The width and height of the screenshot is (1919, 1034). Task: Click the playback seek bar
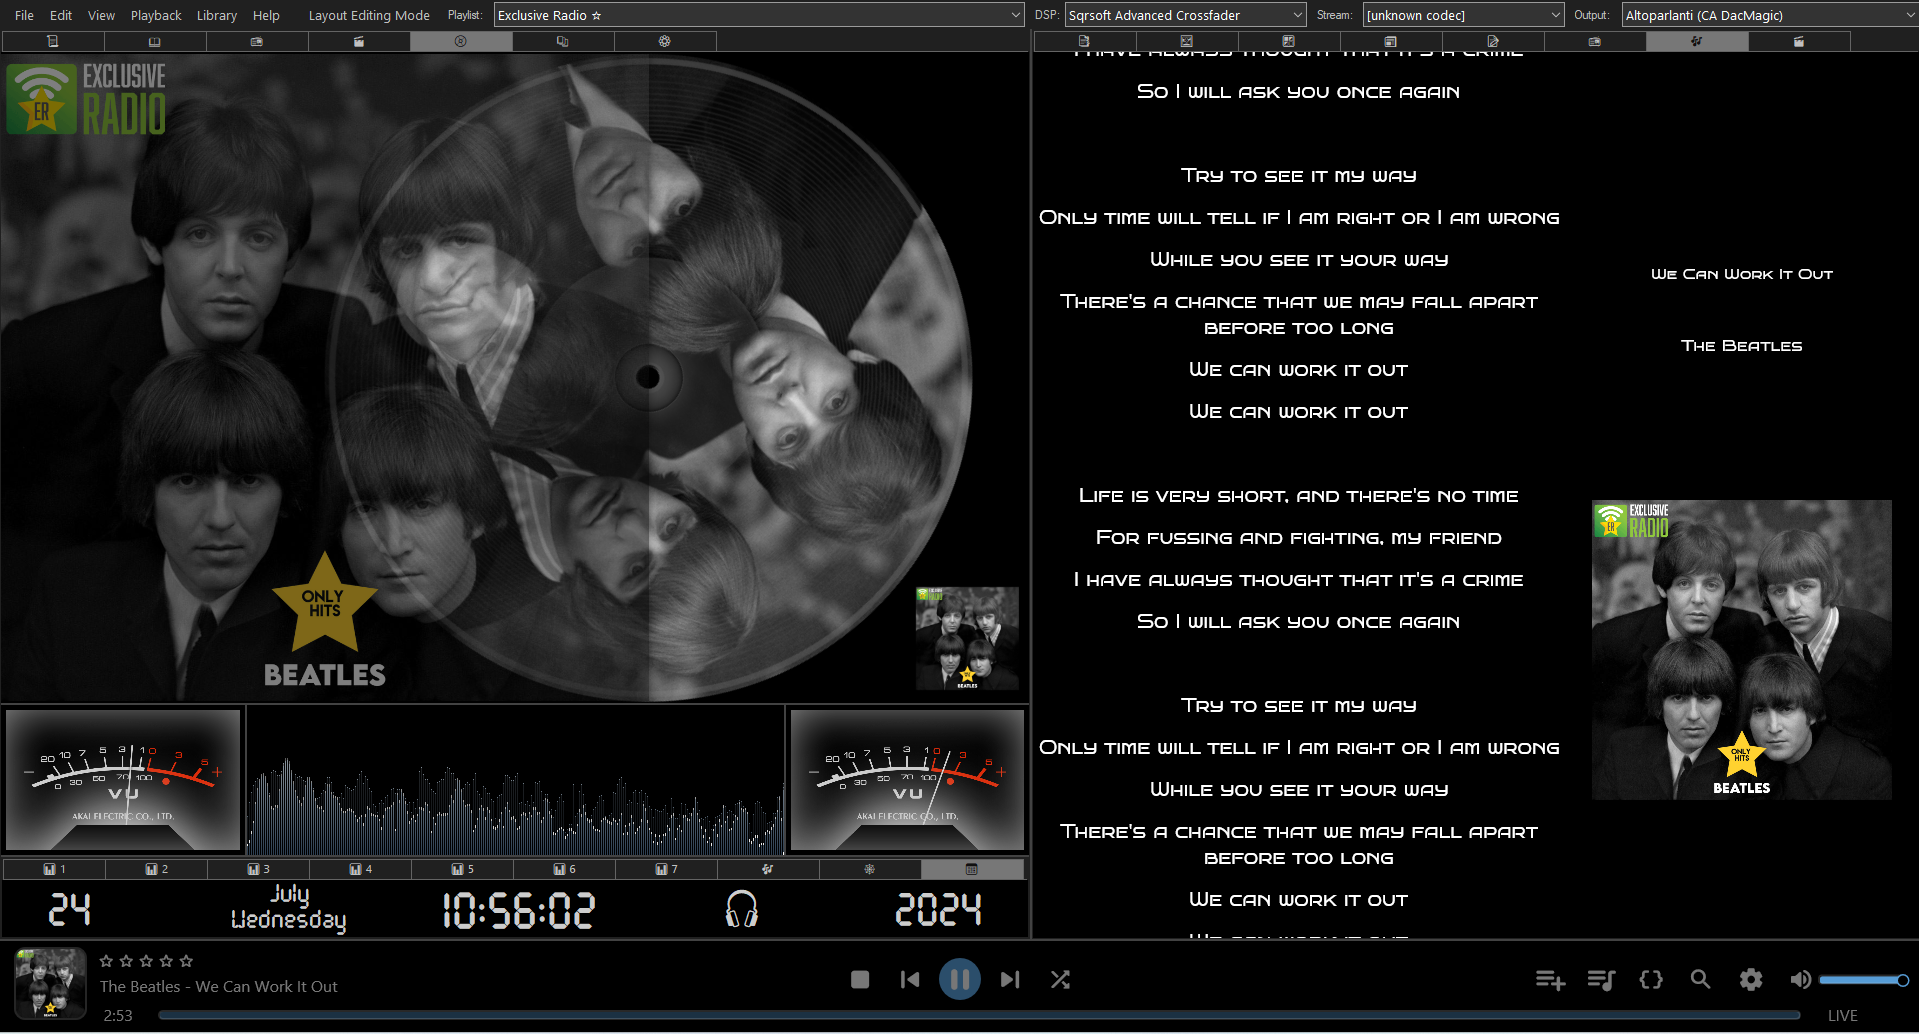click(980, 1015)
